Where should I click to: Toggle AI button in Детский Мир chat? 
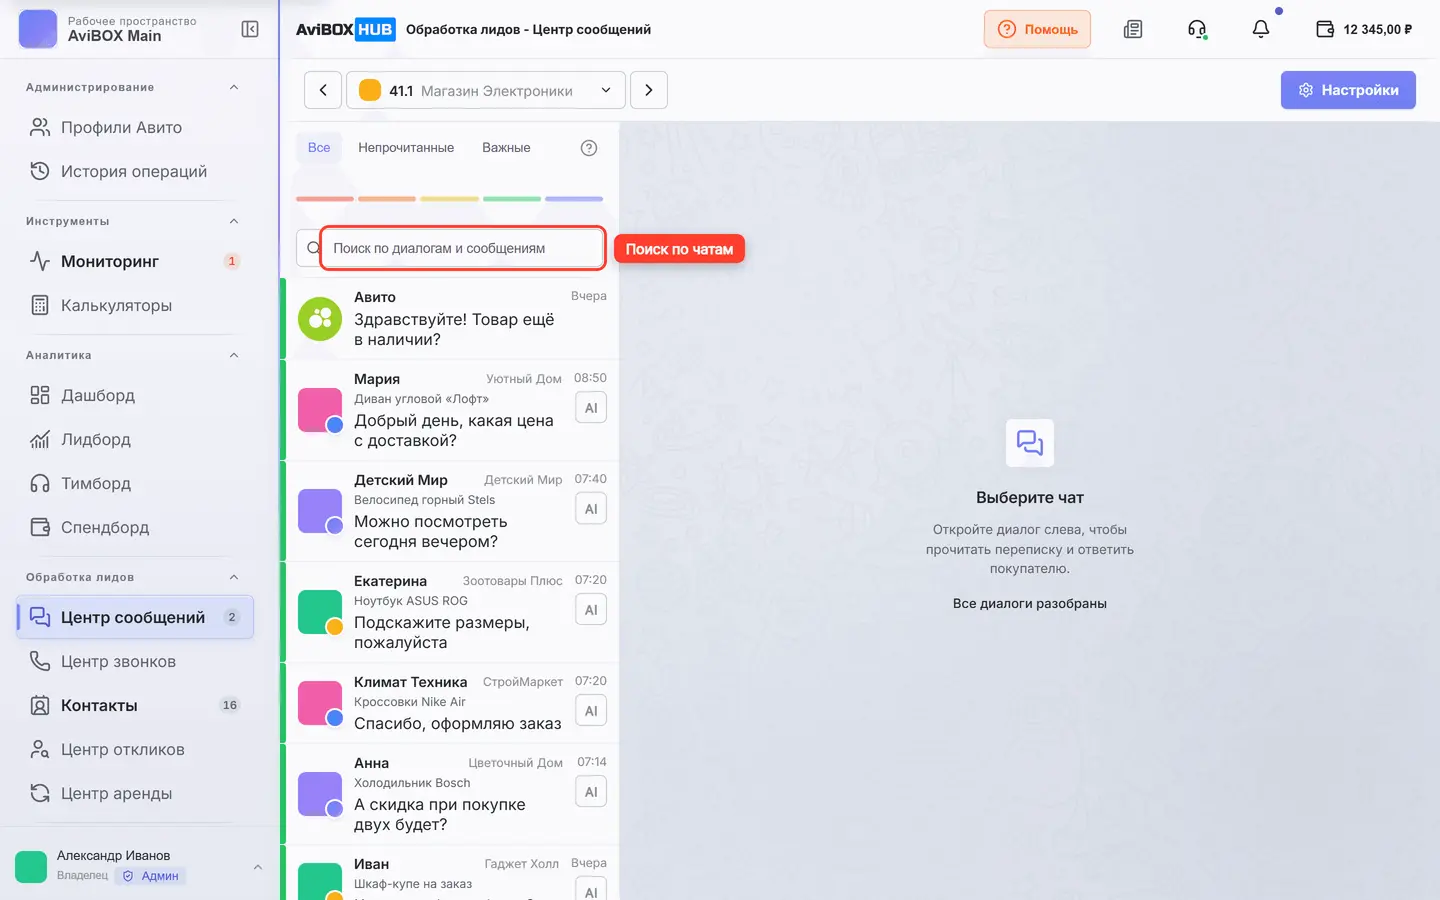coord(591,509)
